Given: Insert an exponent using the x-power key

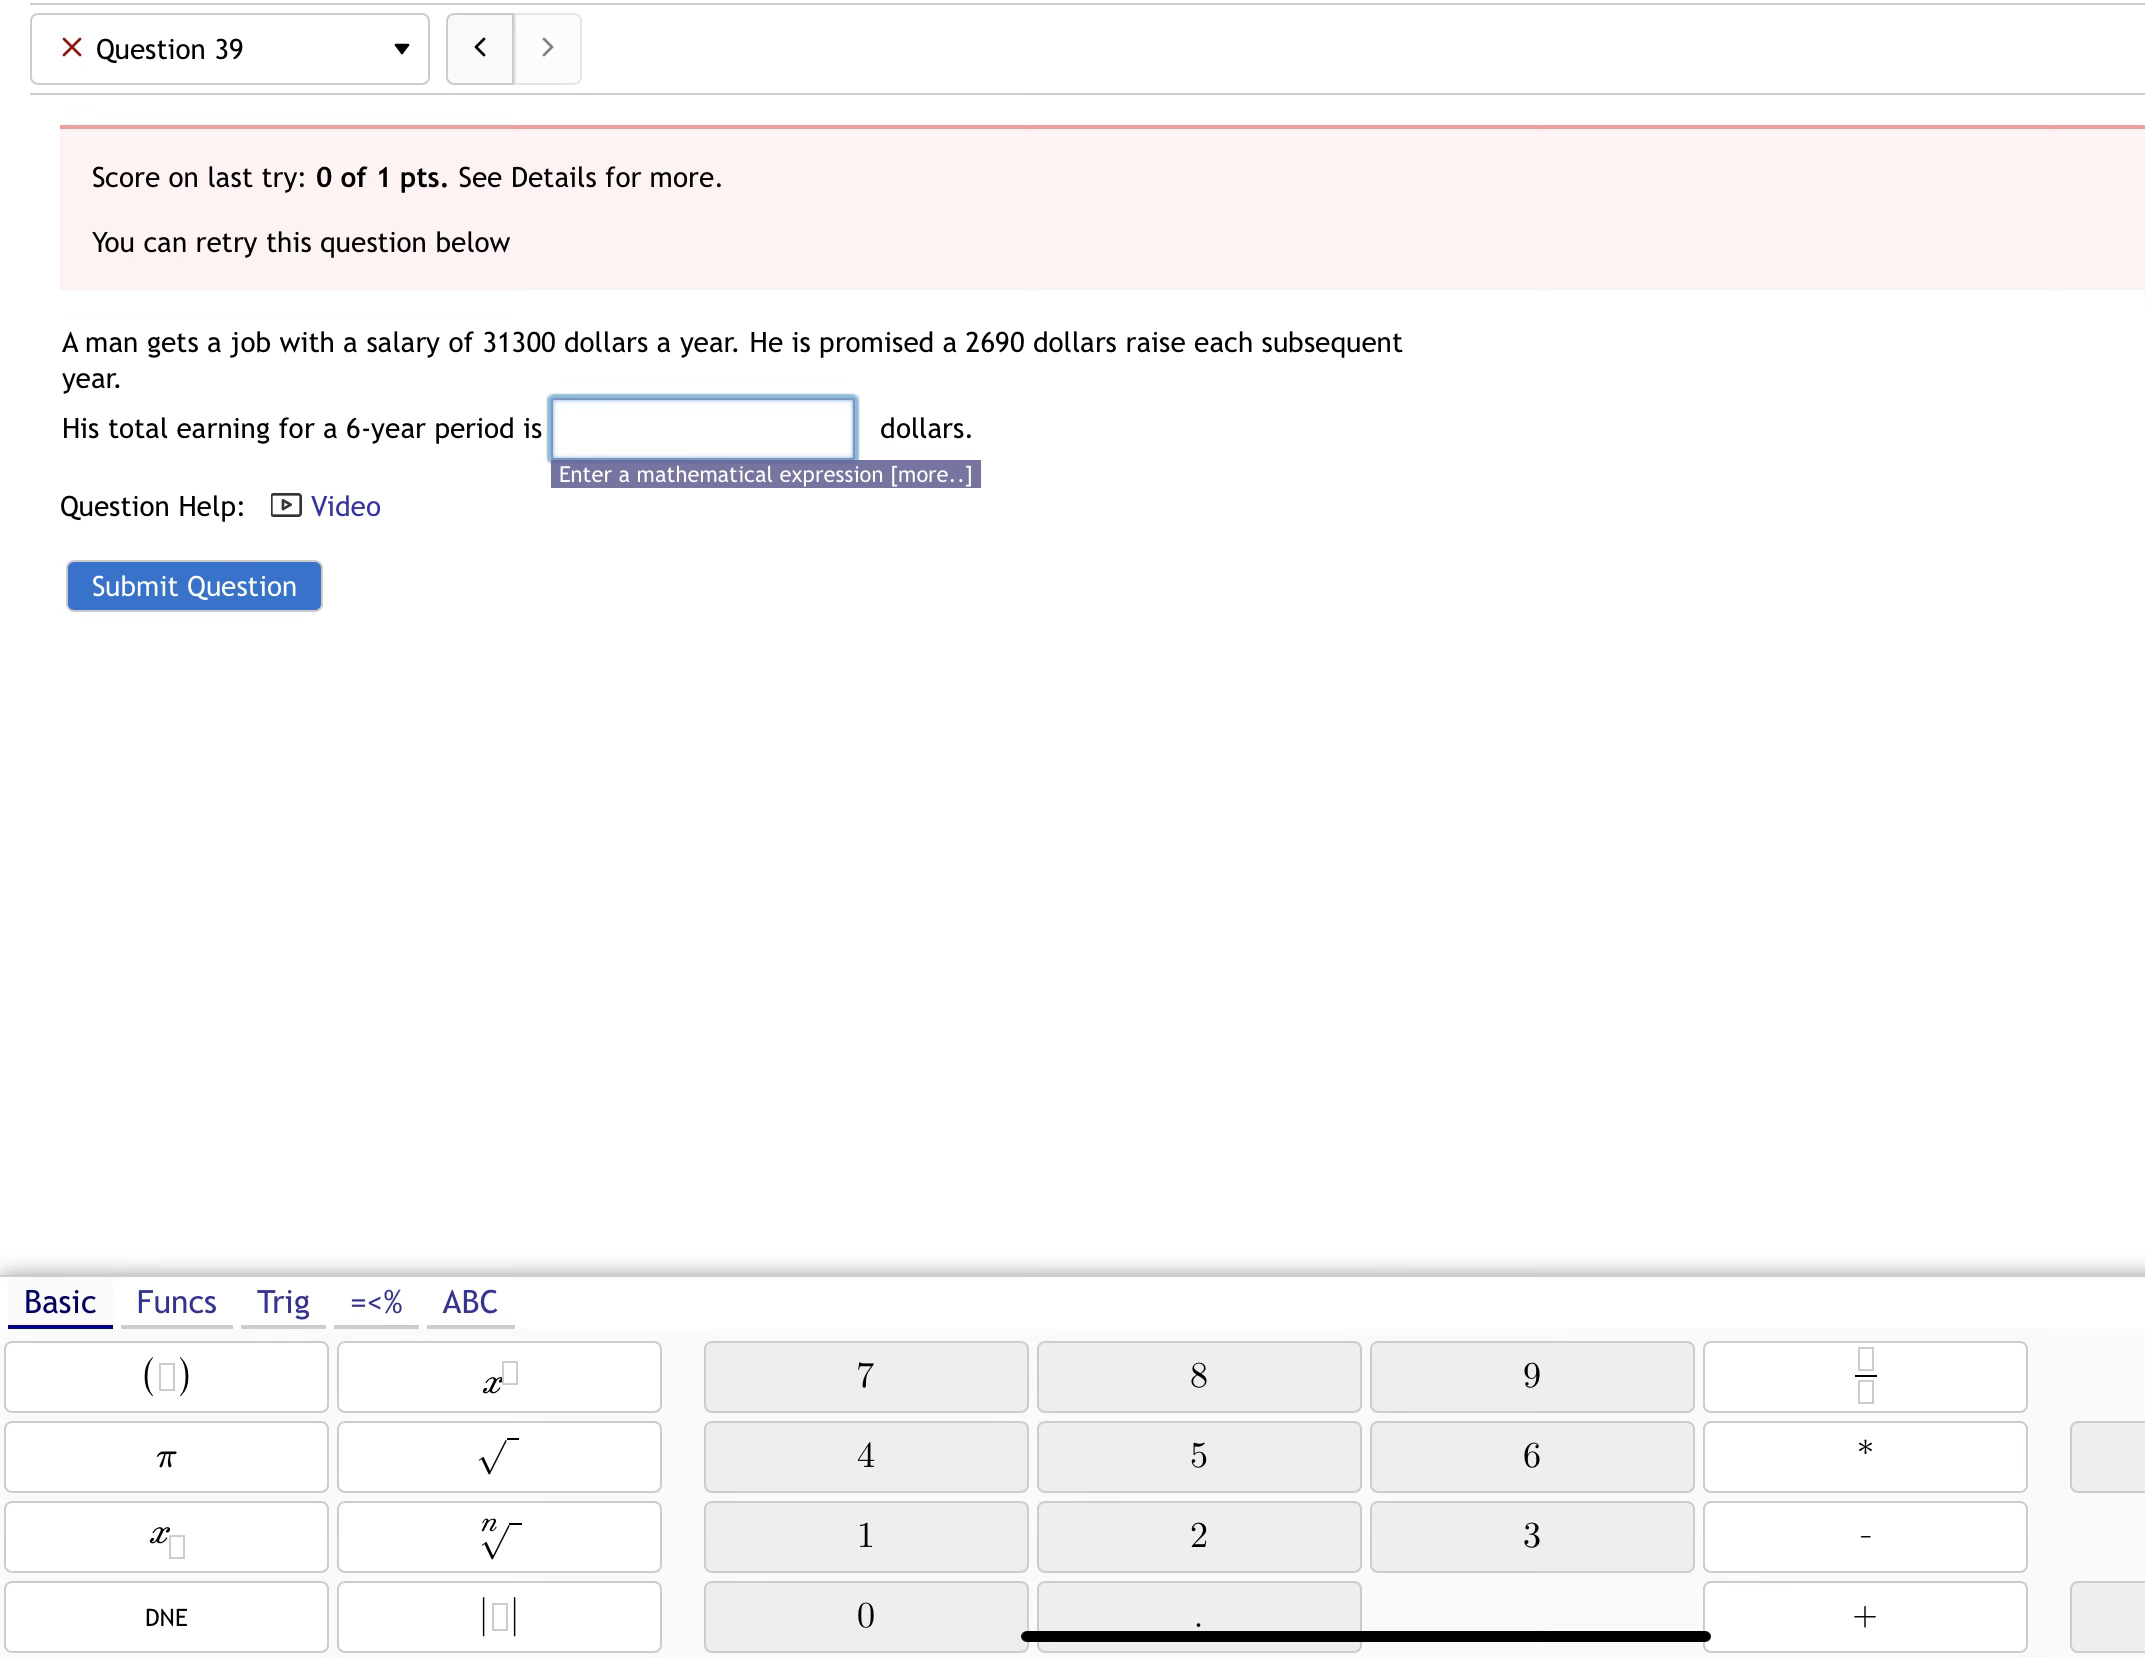Looking at the screenshot, I should [498, 1377].
